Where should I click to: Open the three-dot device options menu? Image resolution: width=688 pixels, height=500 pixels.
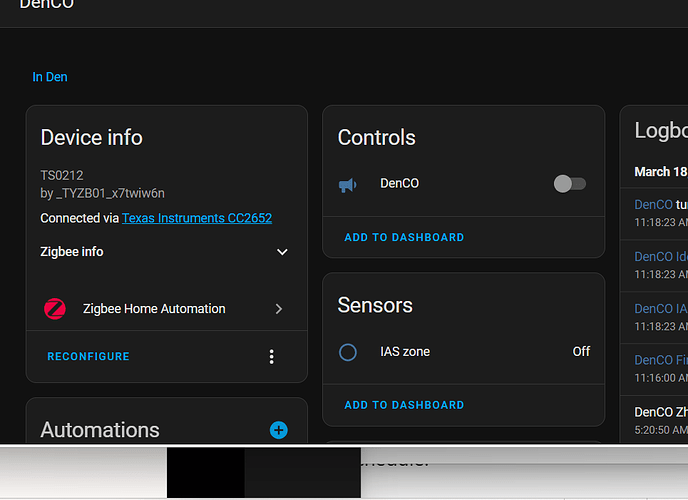click(271, 356)
